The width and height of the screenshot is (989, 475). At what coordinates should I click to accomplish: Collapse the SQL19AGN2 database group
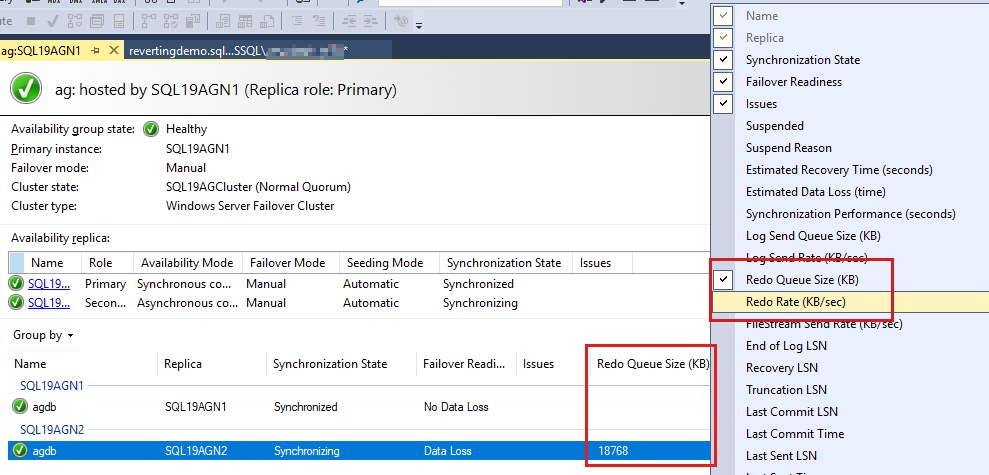point(52,430)
